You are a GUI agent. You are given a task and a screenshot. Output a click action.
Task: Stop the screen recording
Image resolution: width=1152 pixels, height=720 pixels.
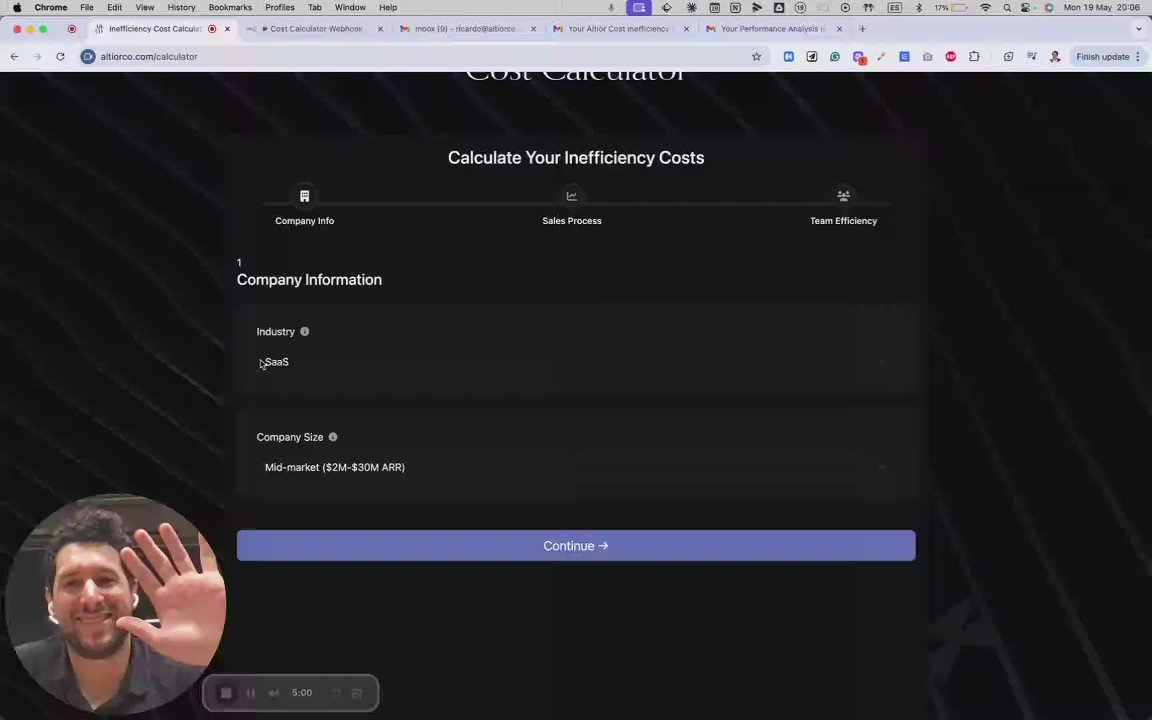pos(226,693)
